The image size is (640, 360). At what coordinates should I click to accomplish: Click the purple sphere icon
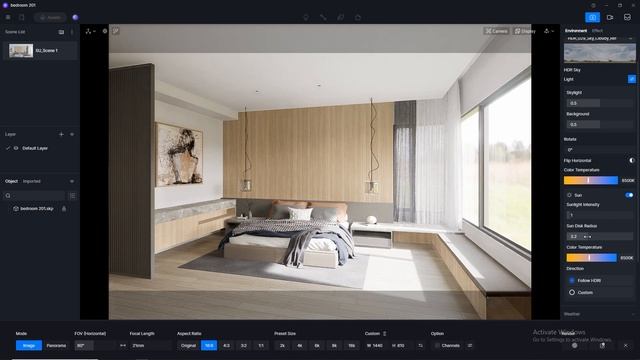(x=75, y=17)
